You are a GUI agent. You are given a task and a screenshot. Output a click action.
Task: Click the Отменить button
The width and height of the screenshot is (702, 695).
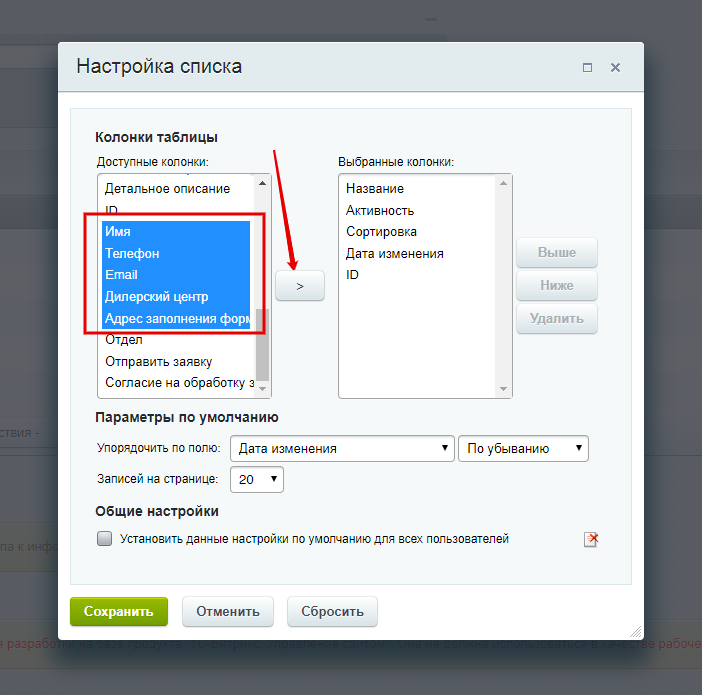point(227,611)
